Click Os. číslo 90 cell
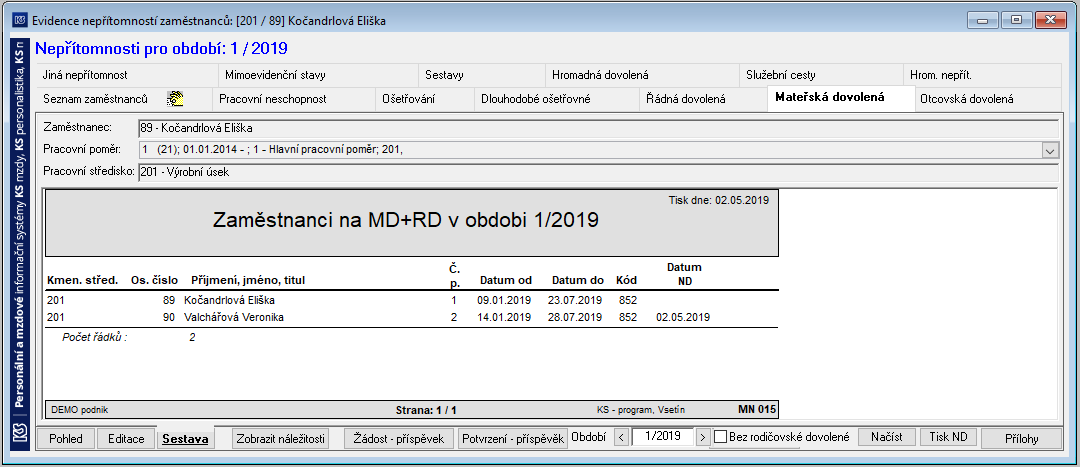 (x=168, y=318)
